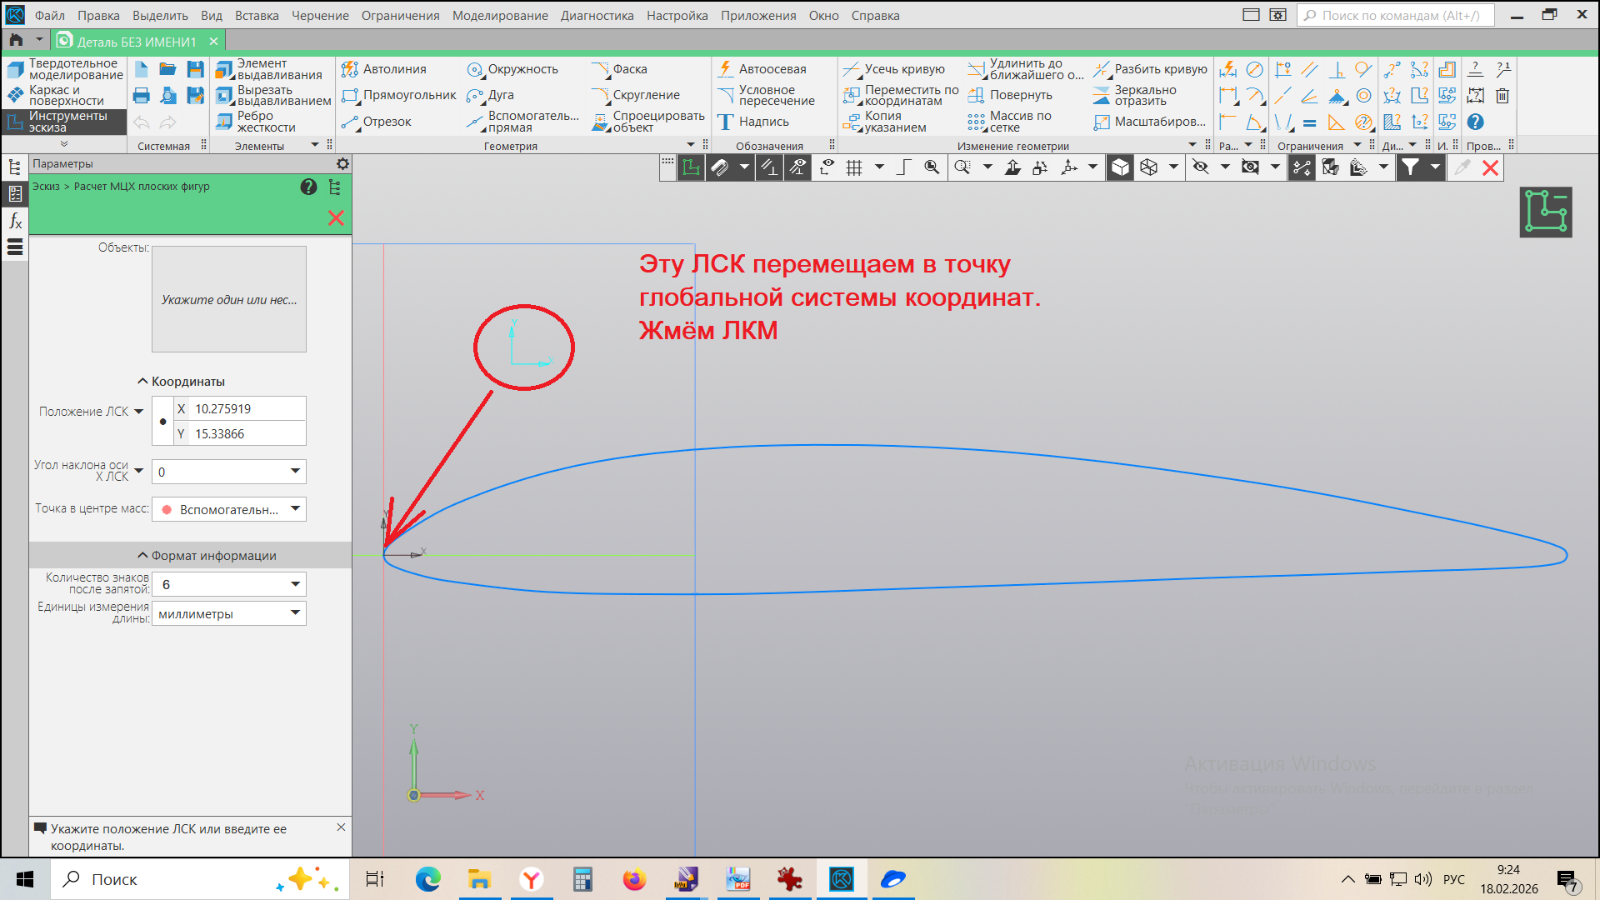
Task: Open Единицы измерения длины dropdown
Action: point(295,613)
